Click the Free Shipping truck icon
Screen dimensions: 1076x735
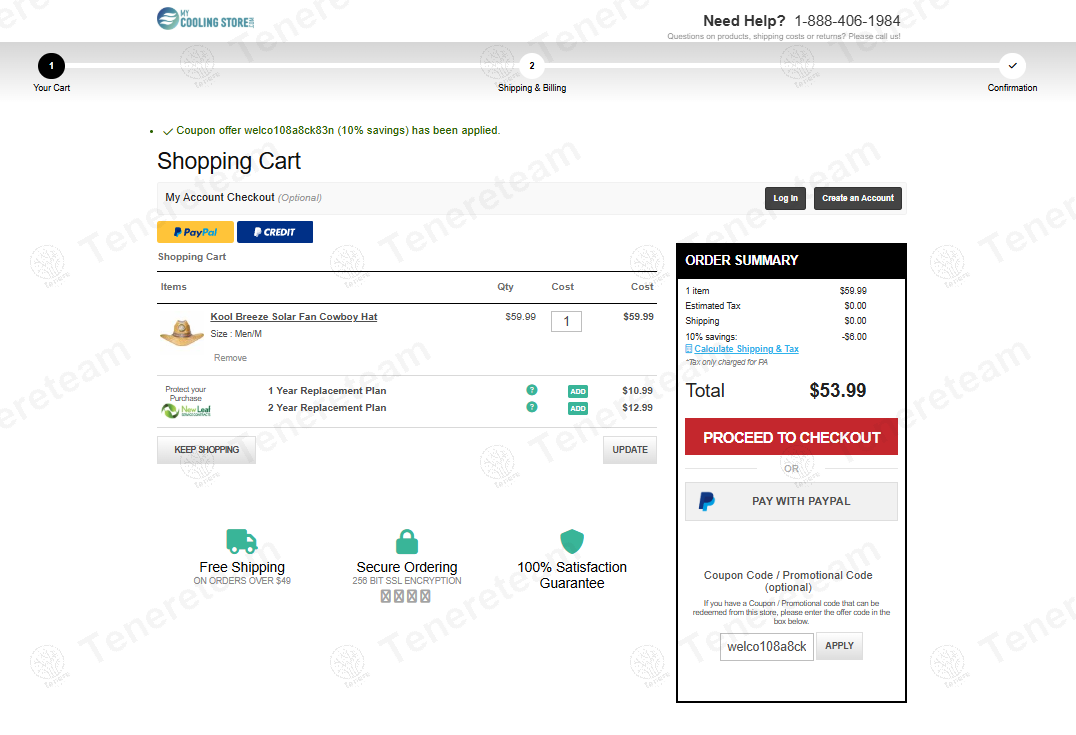coord(242,541)
